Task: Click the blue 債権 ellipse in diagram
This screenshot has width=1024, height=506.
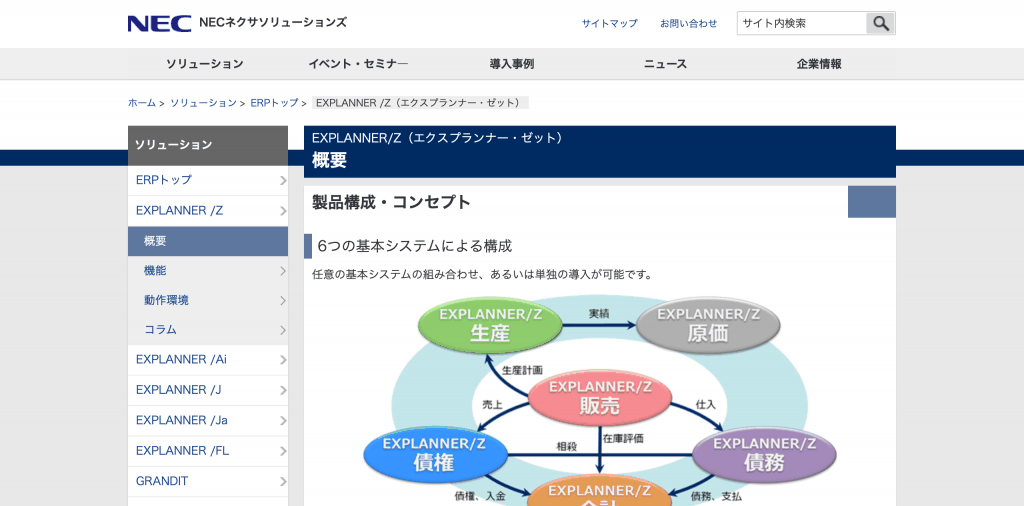Action: click(434, 453)
